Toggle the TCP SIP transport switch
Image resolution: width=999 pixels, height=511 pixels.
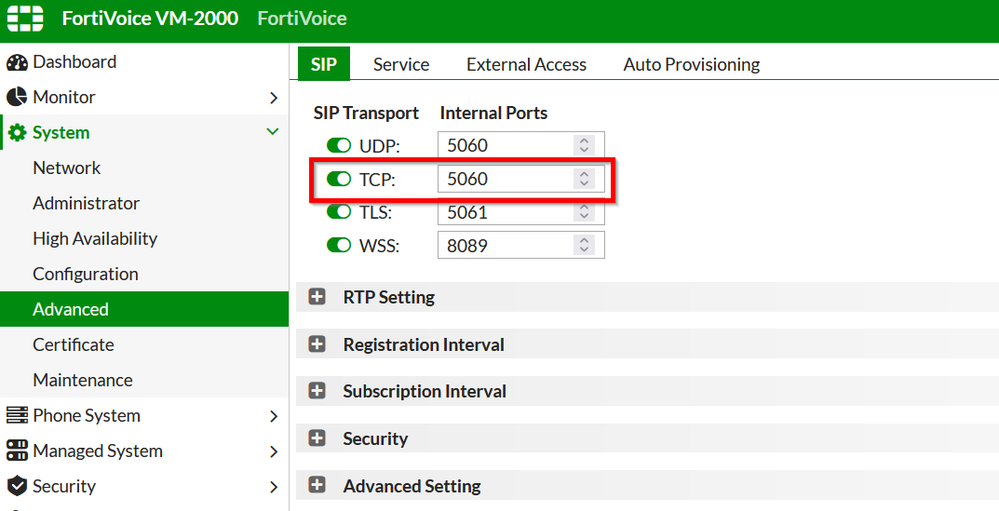point(339,180)
